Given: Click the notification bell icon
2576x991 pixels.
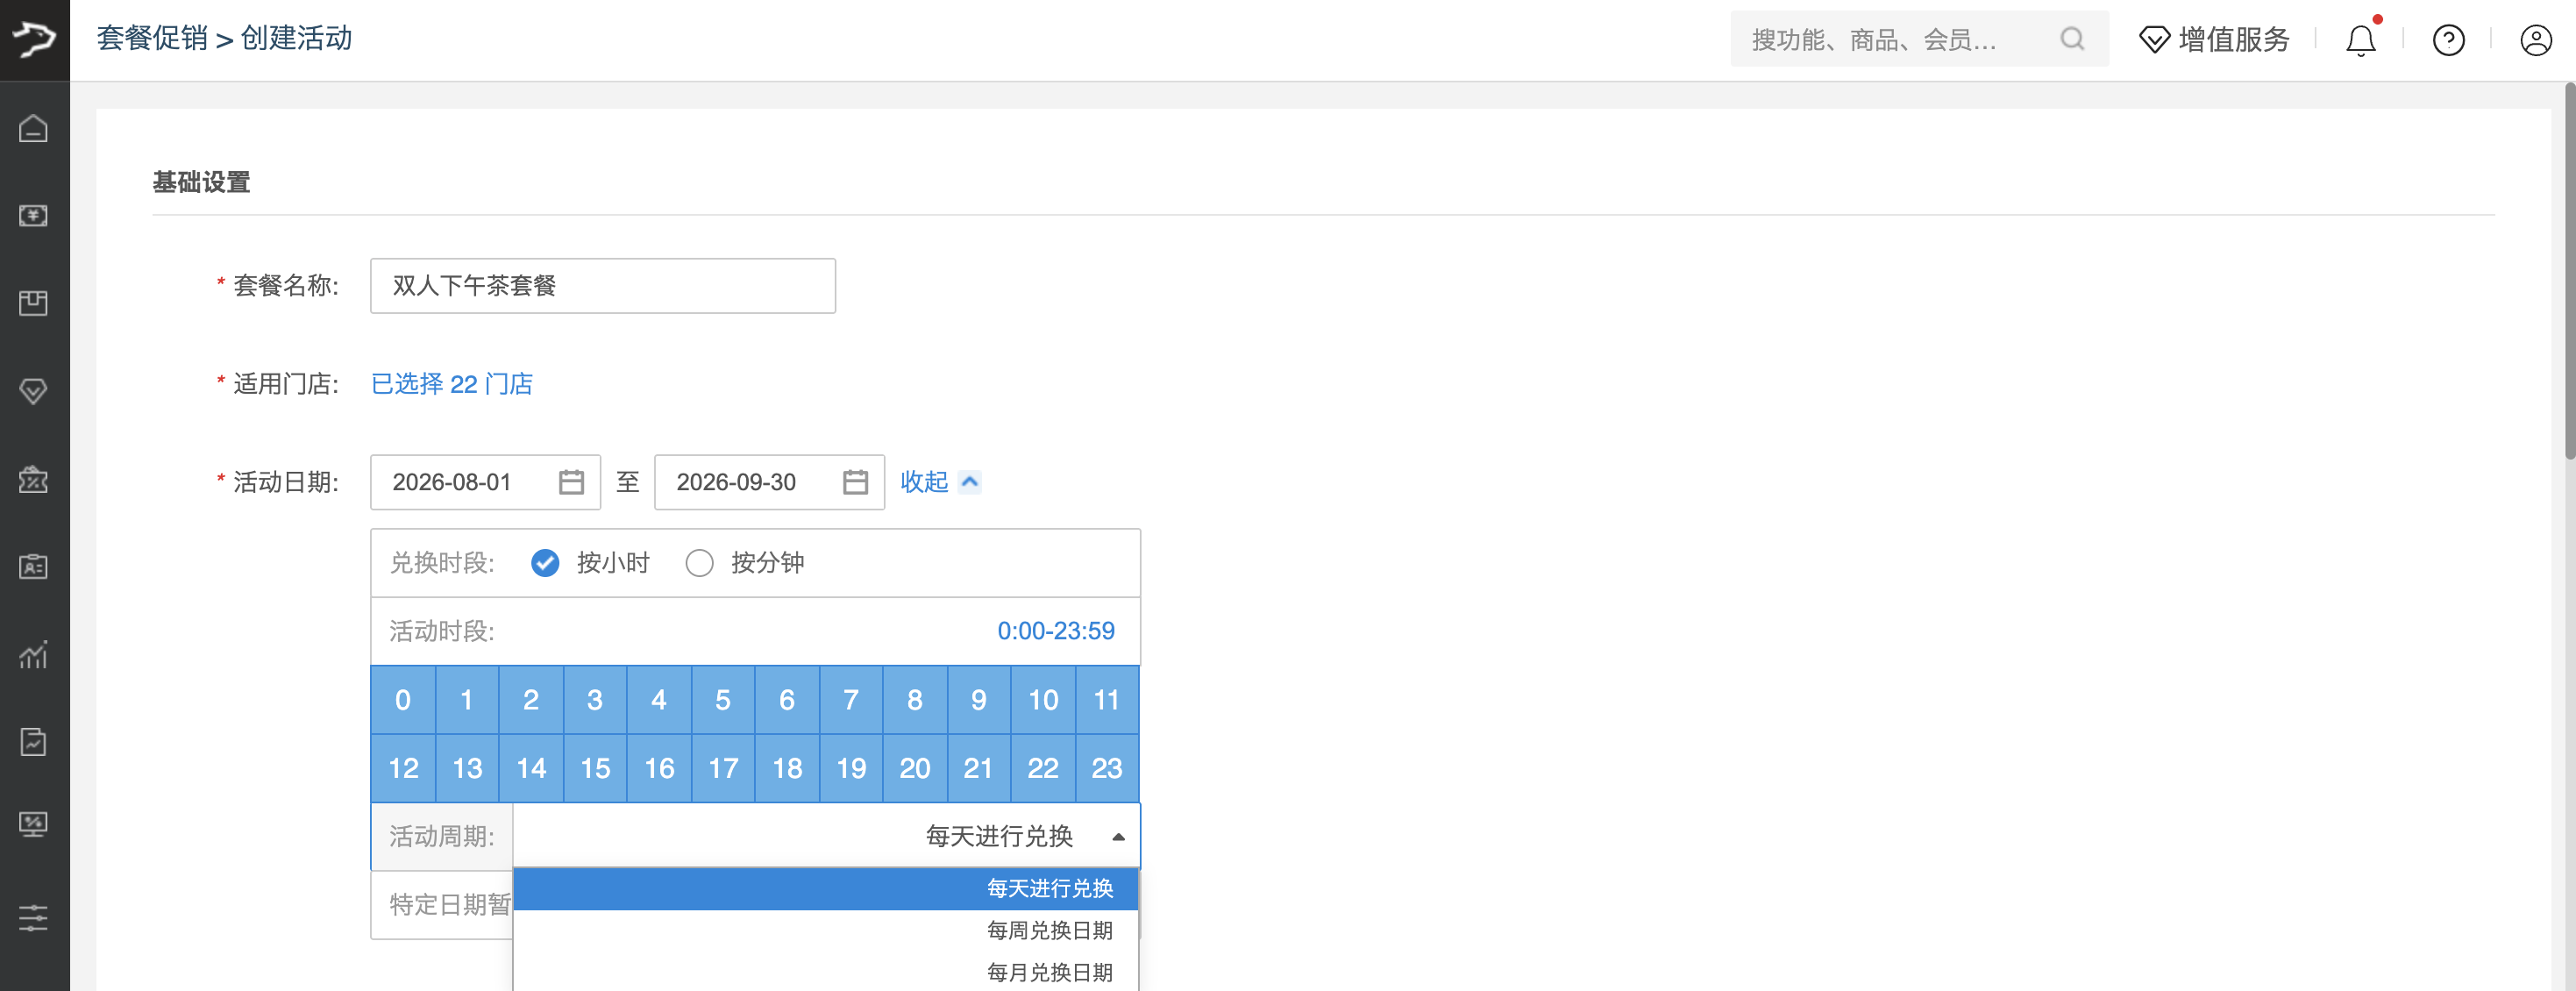Looking at the screenshot, I should pos(2361,40).
